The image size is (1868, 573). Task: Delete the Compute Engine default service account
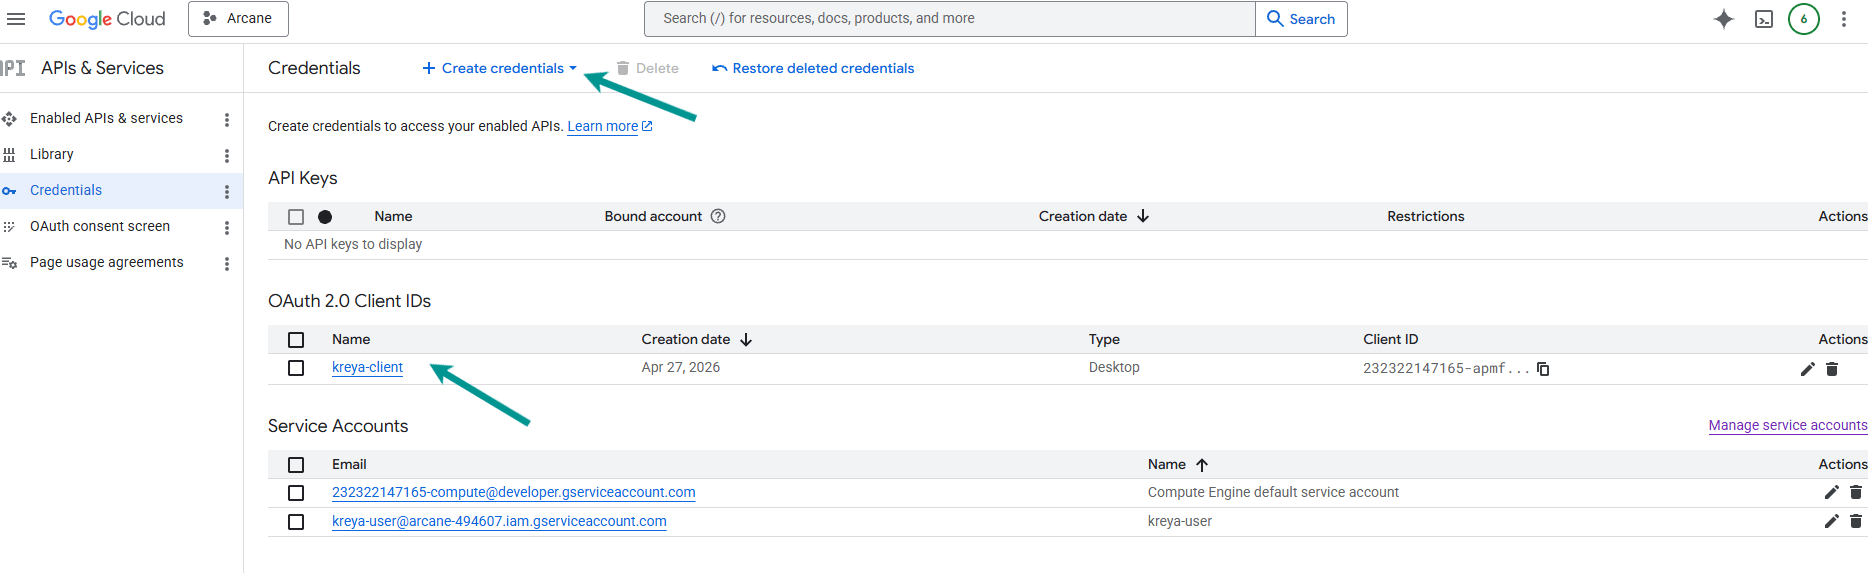click(x=1856, y=492)
